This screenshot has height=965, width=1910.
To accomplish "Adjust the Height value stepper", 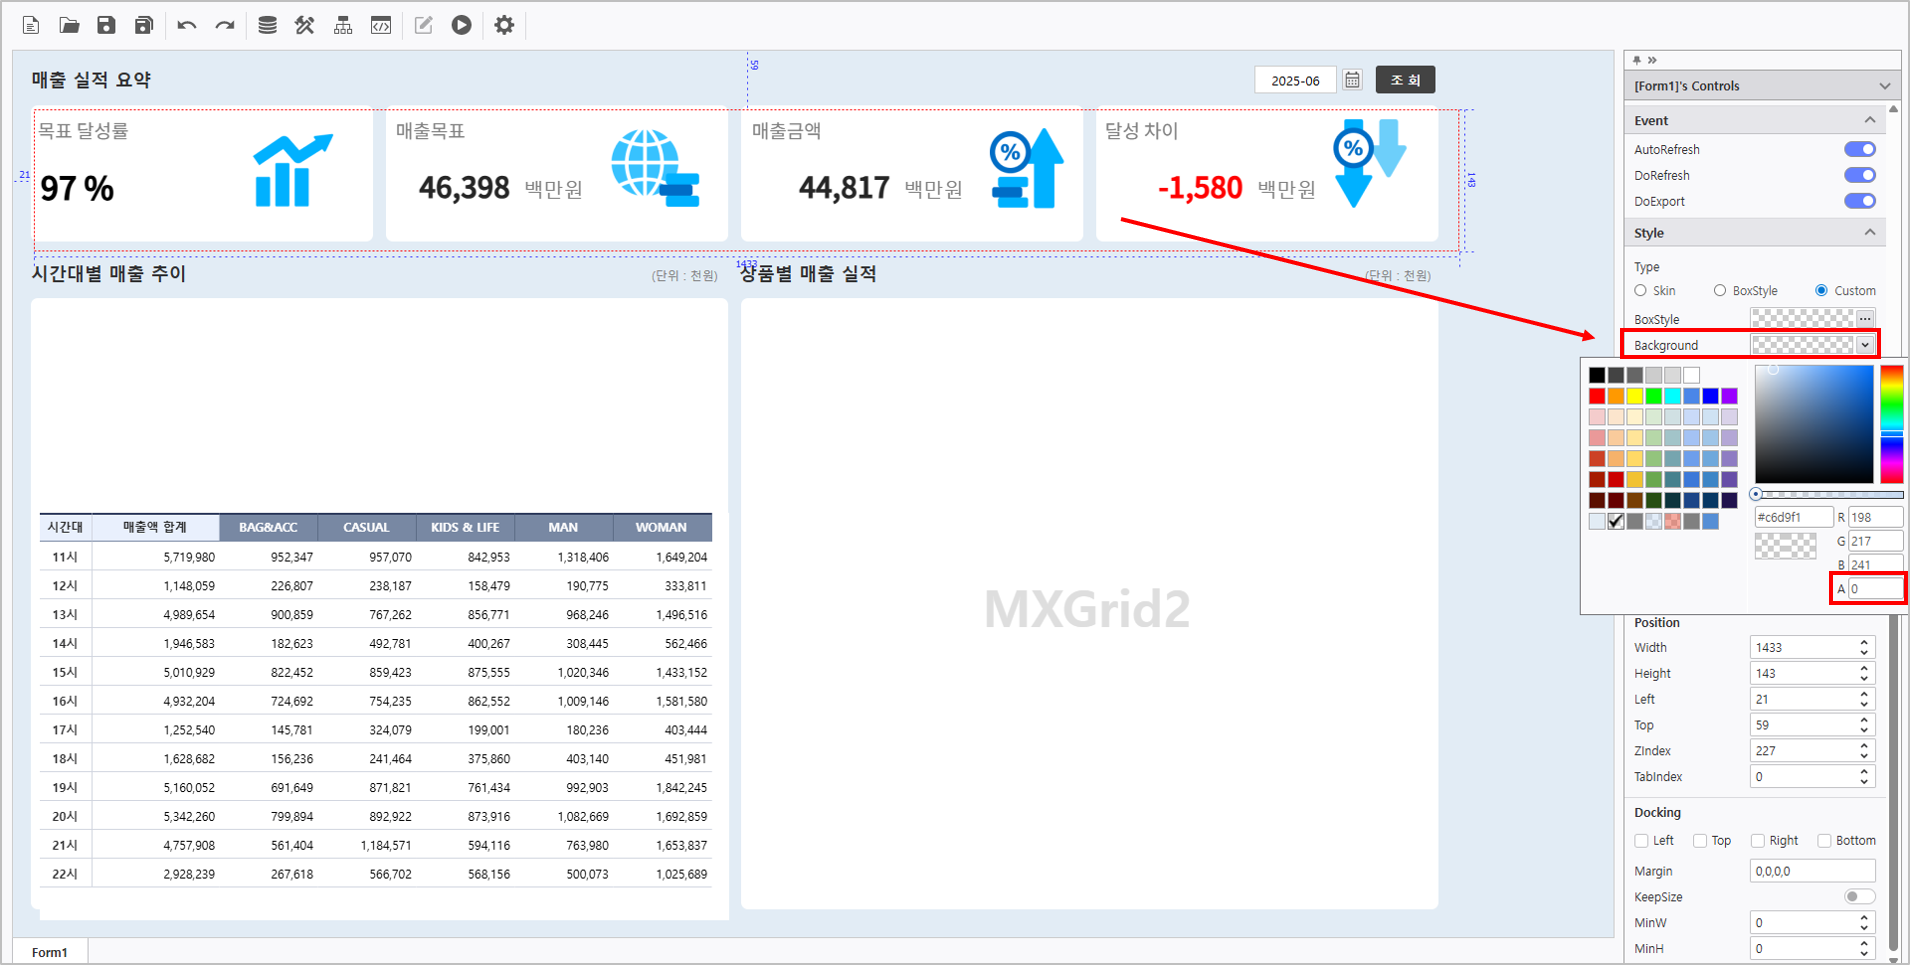I will coord(1864,673).
